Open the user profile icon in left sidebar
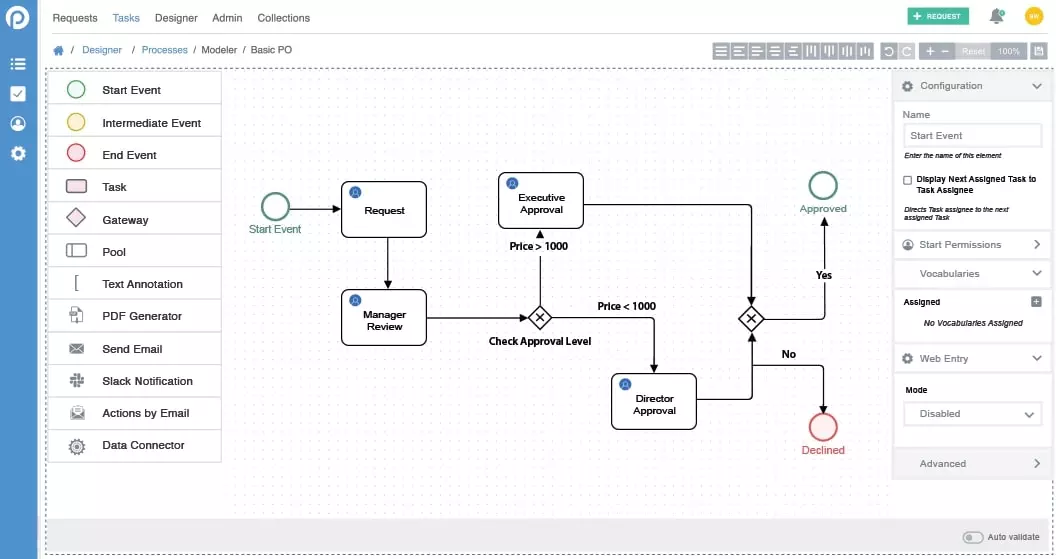This screenshot has height=559, width=1056. click(x=18, y=123)
